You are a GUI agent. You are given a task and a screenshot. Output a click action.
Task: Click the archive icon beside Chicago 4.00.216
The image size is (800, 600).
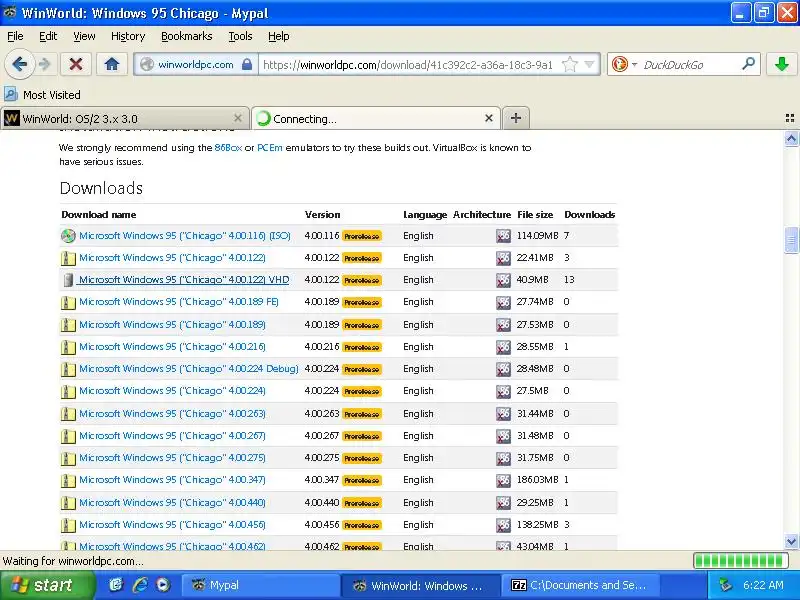coord(68,347)
